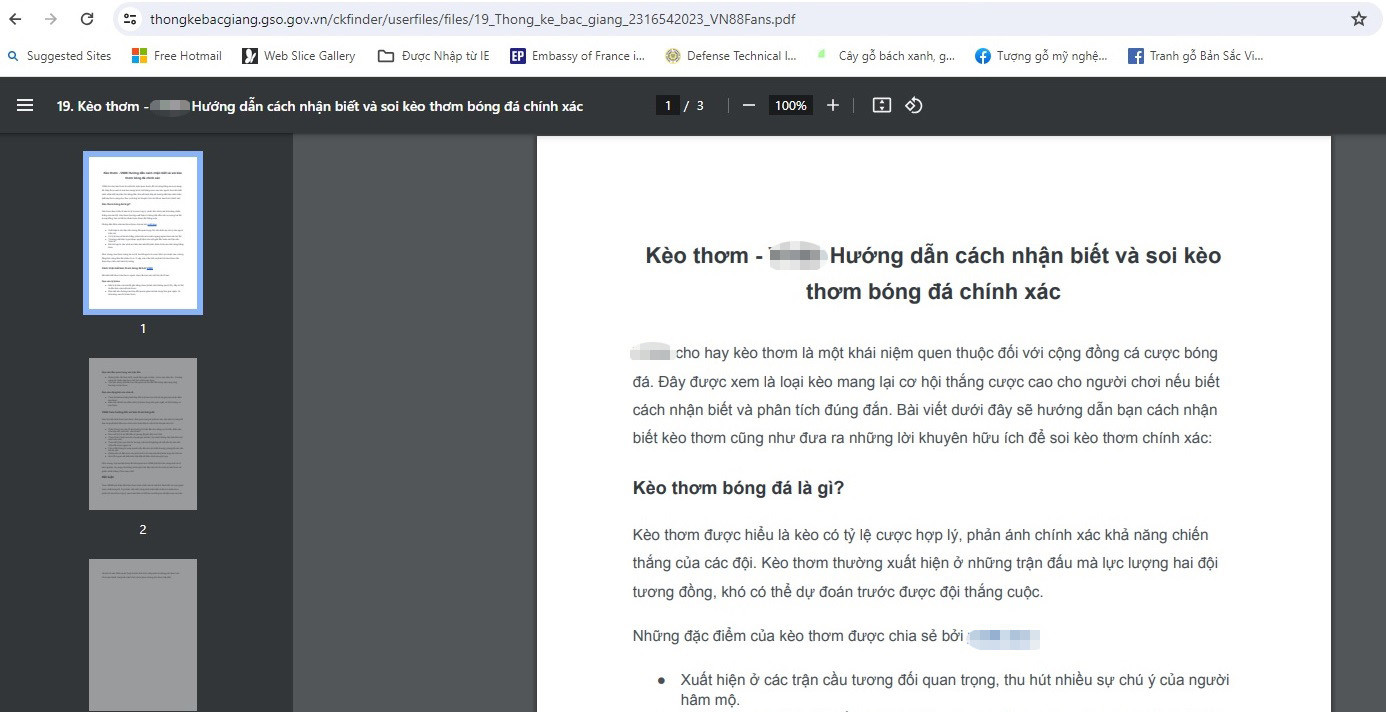1386x712 pixels.
Task: Toggle the bookmark star for this page
Action: pos(1358,18)
